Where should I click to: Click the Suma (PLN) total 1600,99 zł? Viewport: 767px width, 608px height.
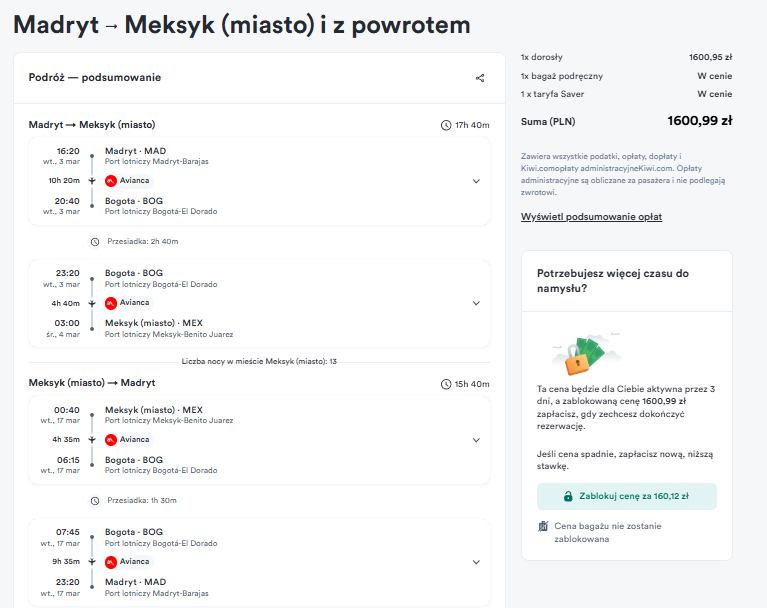[x=699, y=121]
